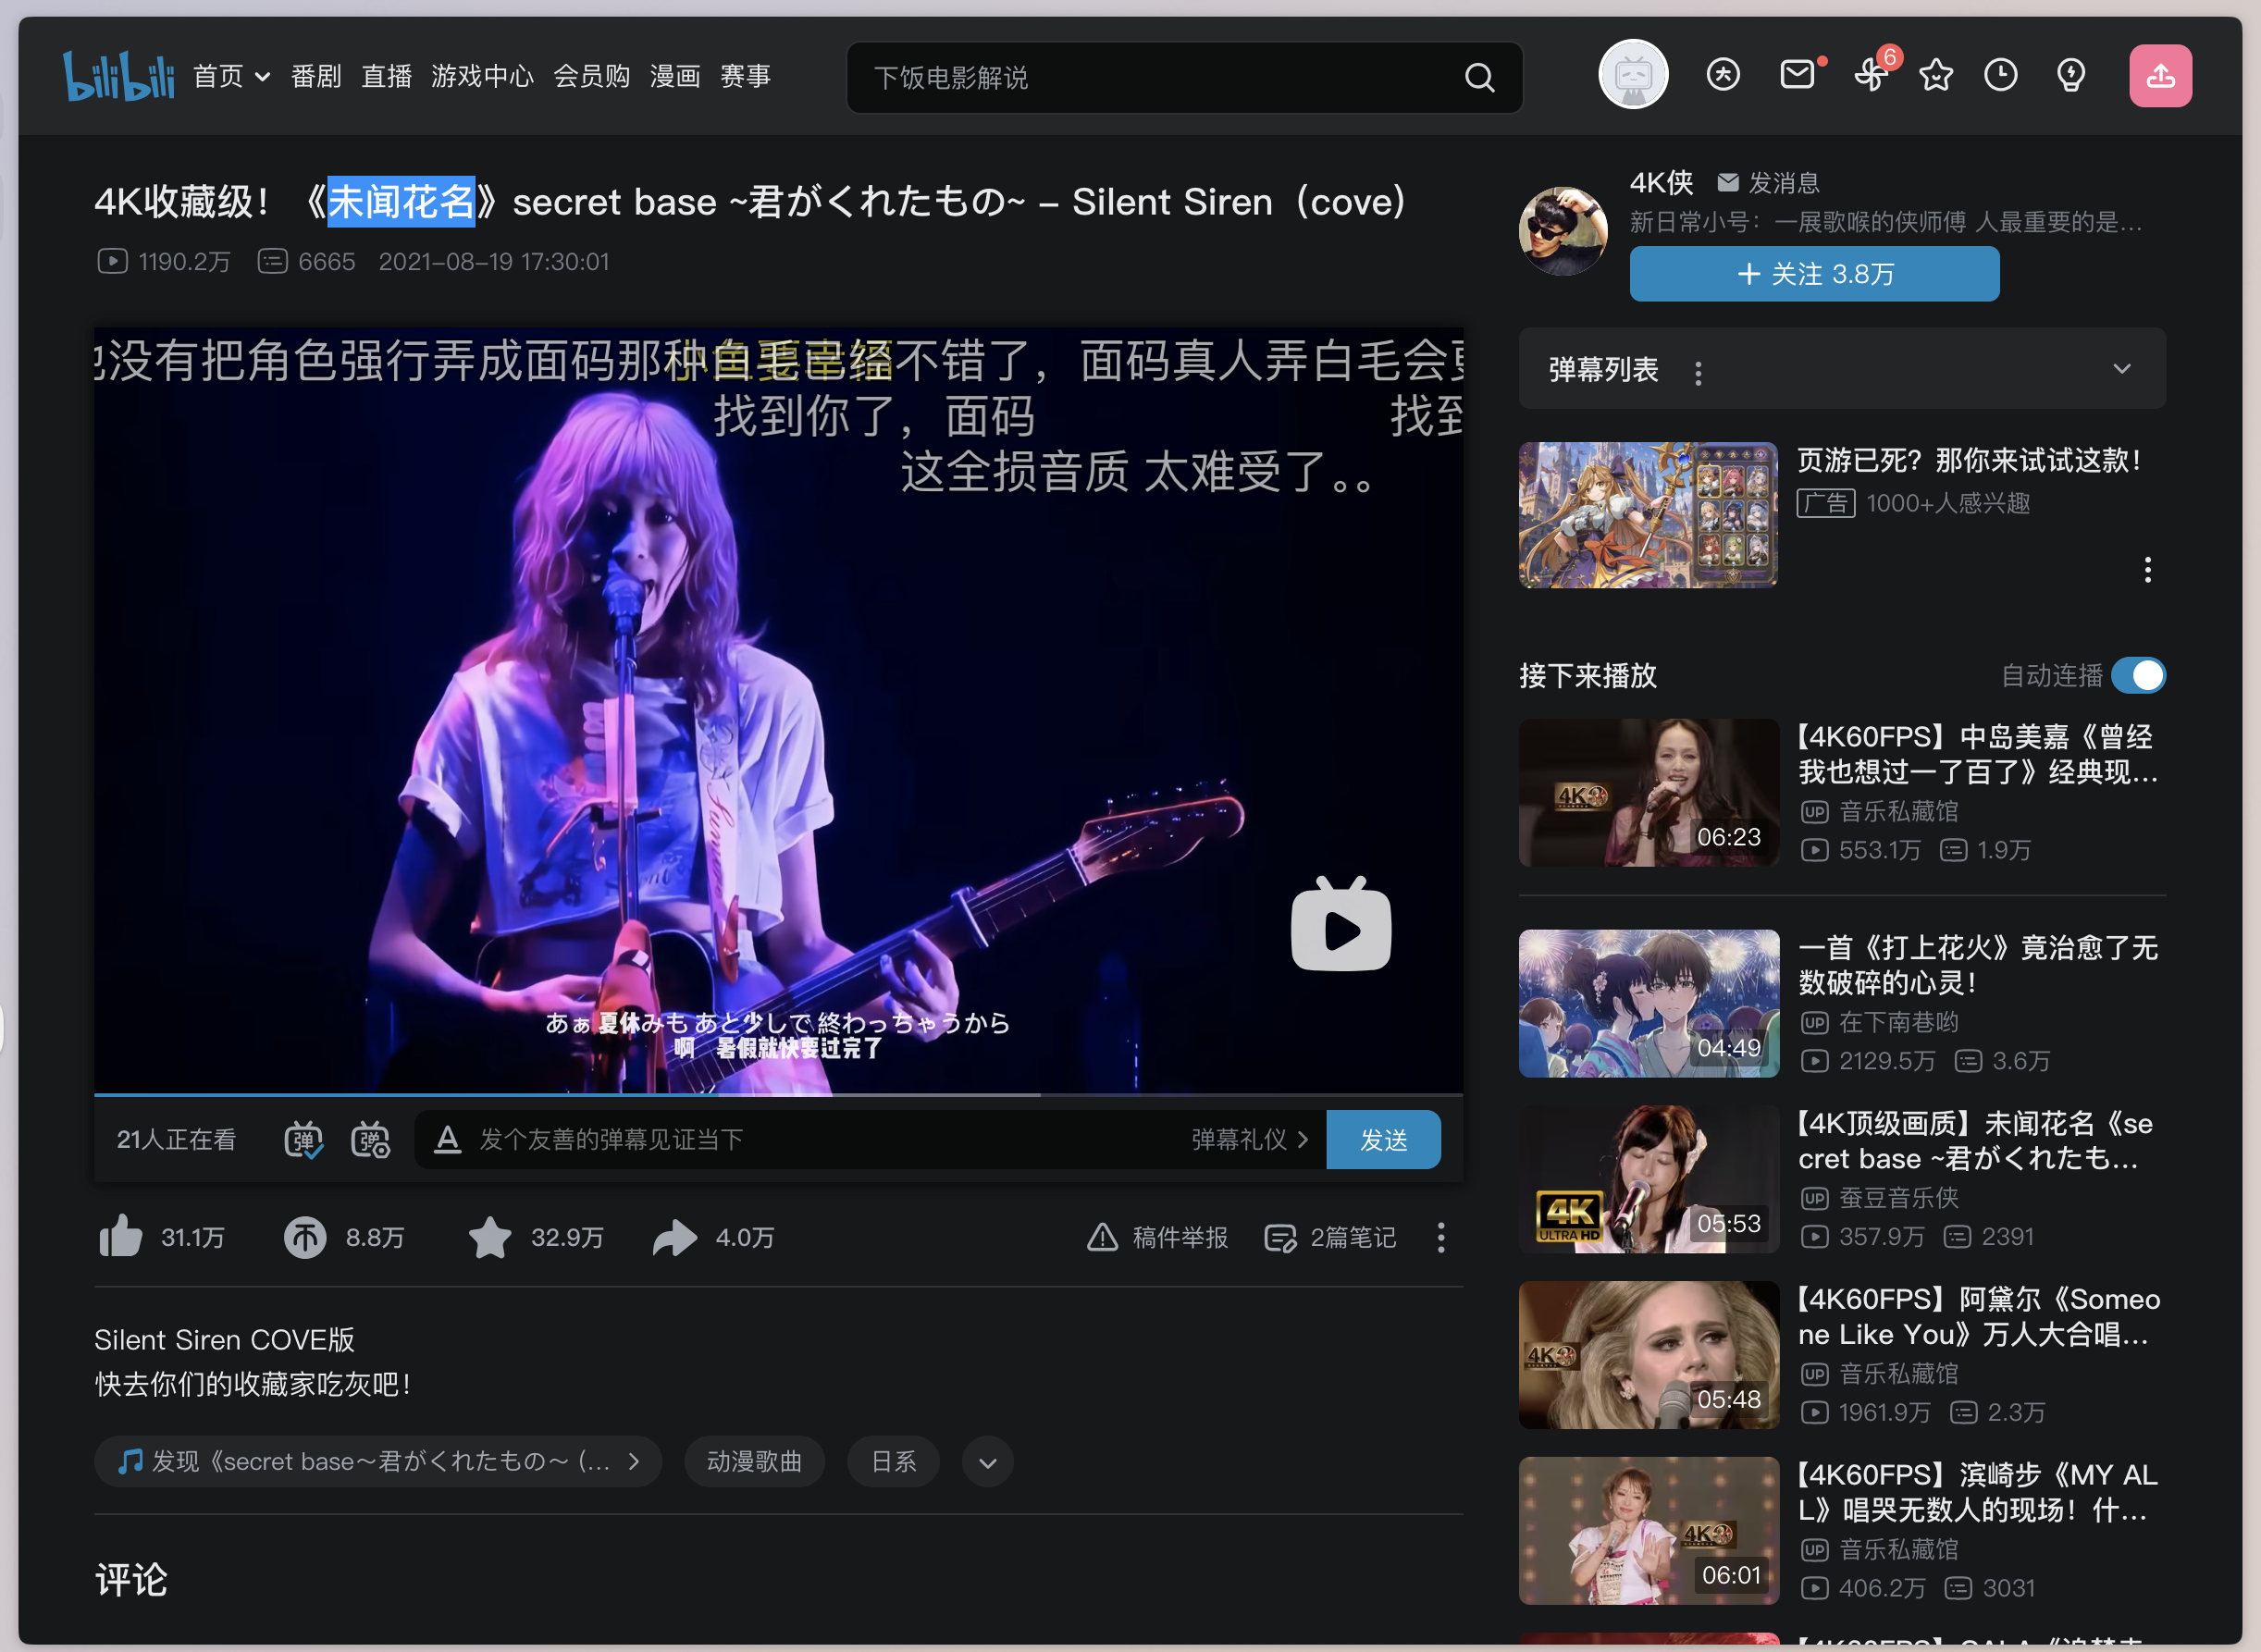Open options dots on the ad card

pyautogui.click(x=2147, y=569)
